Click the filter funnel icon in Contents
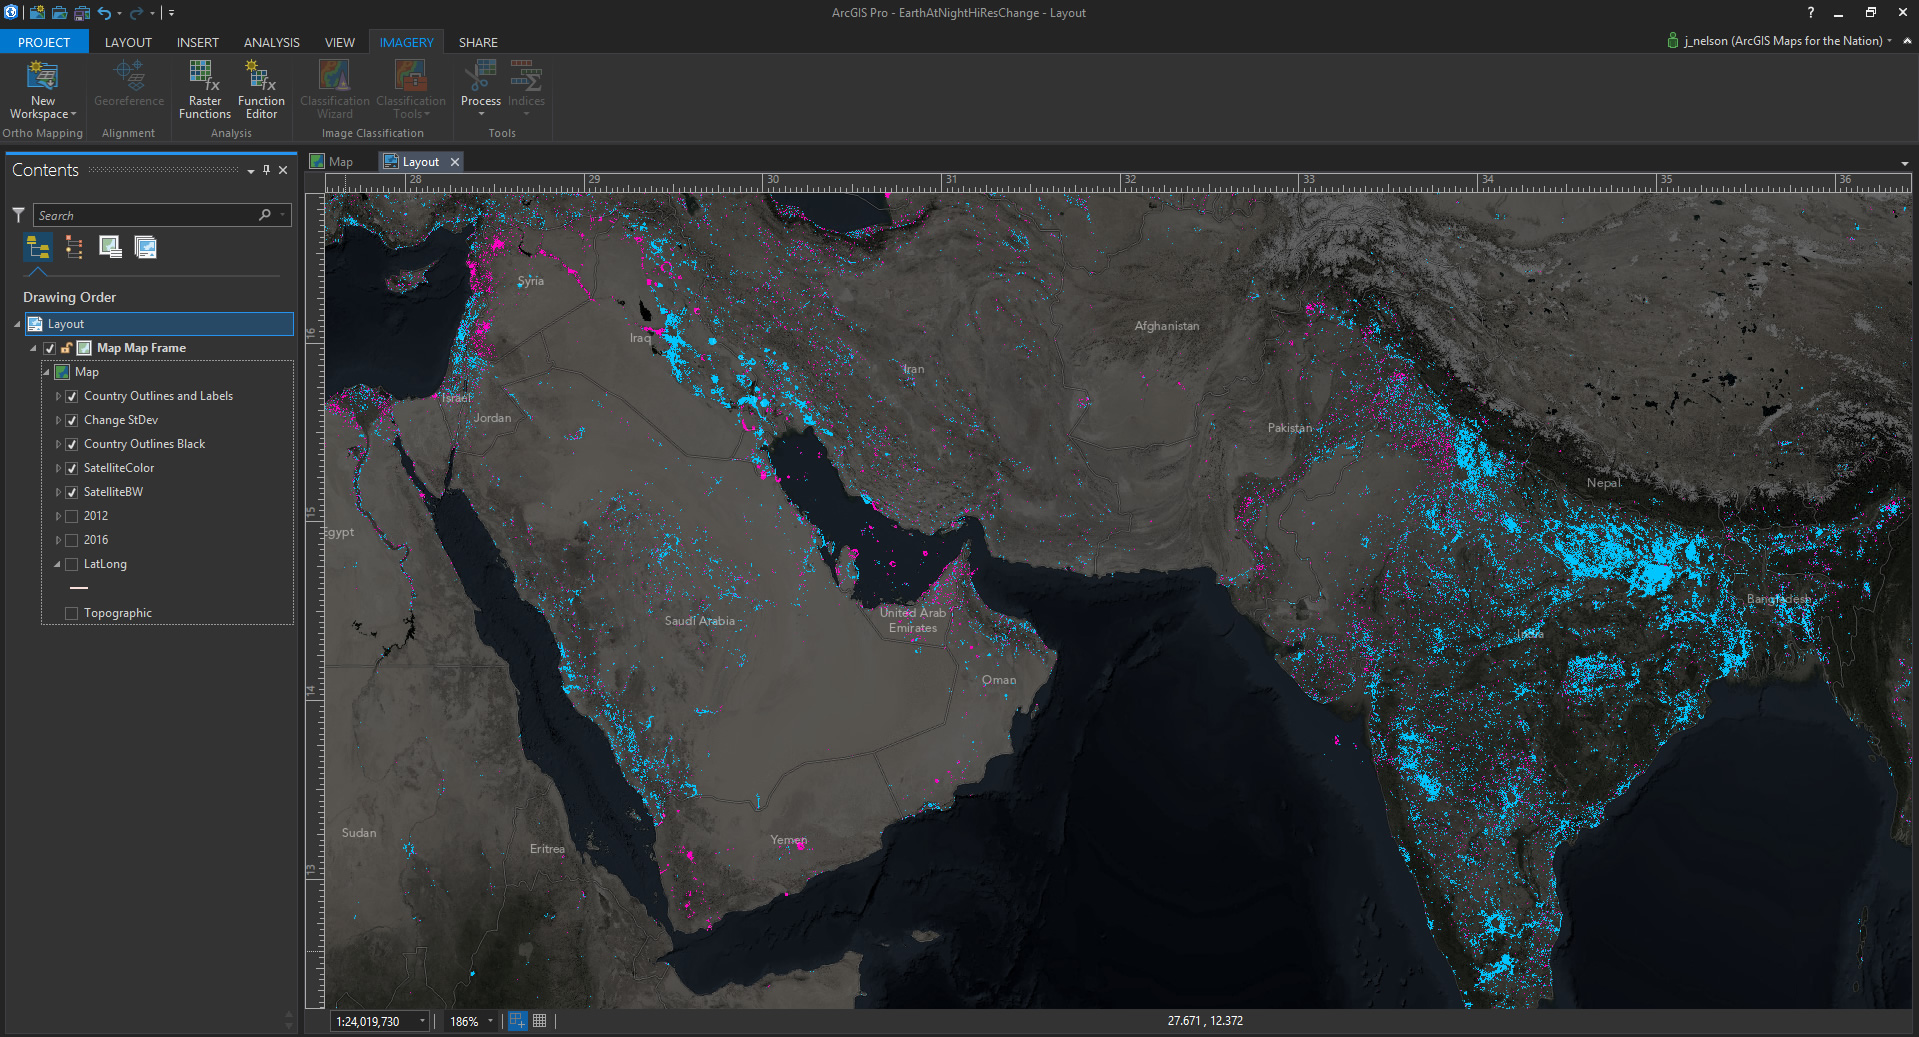This screenshot has height=1037, width=1919. coord(18,215)
